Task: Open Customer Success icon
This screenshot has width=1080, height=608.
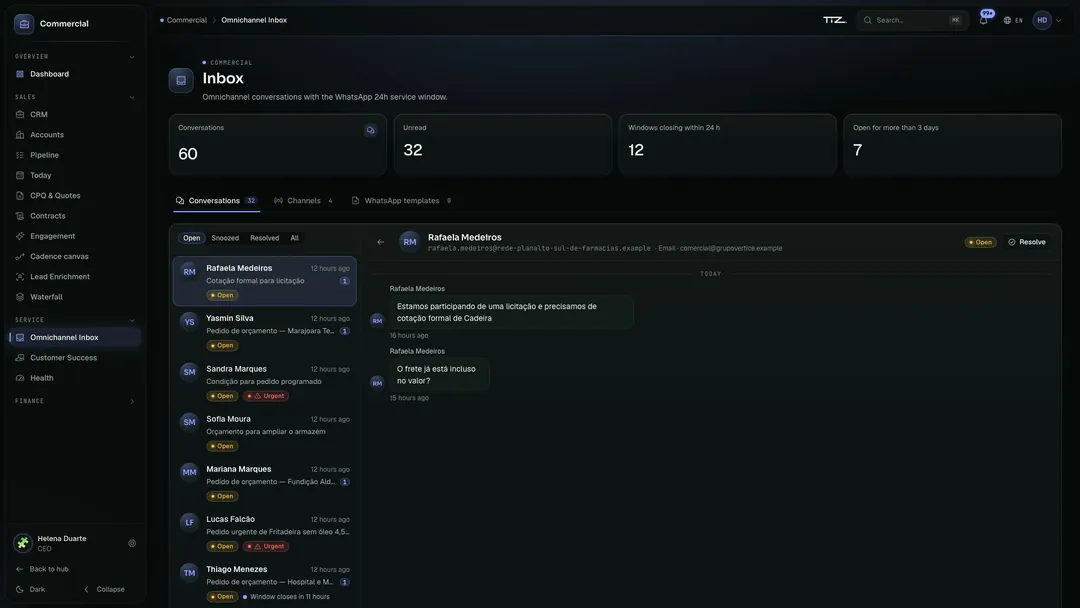Action: 20,357
